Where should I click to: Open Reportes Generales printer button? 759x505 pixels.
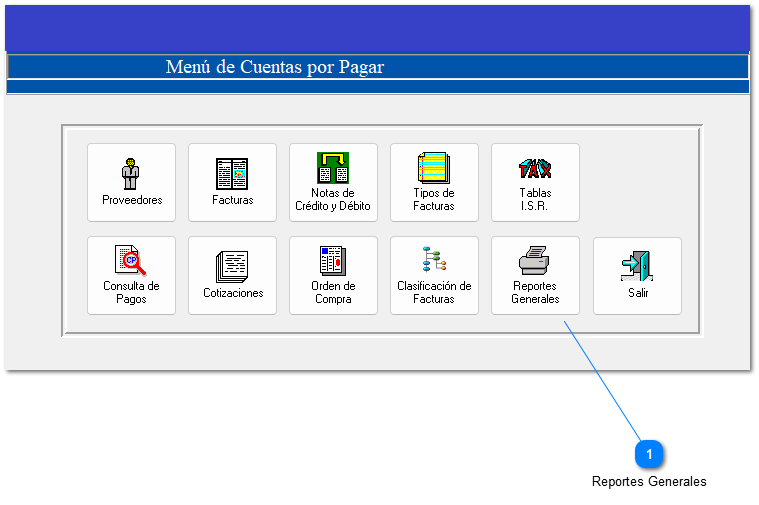pyautogui.click(x=535, y=275)
